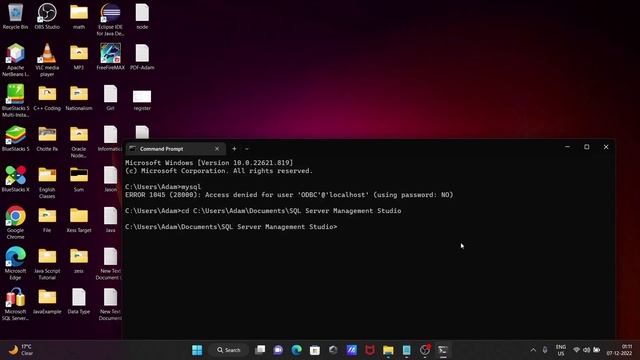Select the C++ Coding folder
The width and height of the screenshot is (640, 360).
click(x=47, y=98)
